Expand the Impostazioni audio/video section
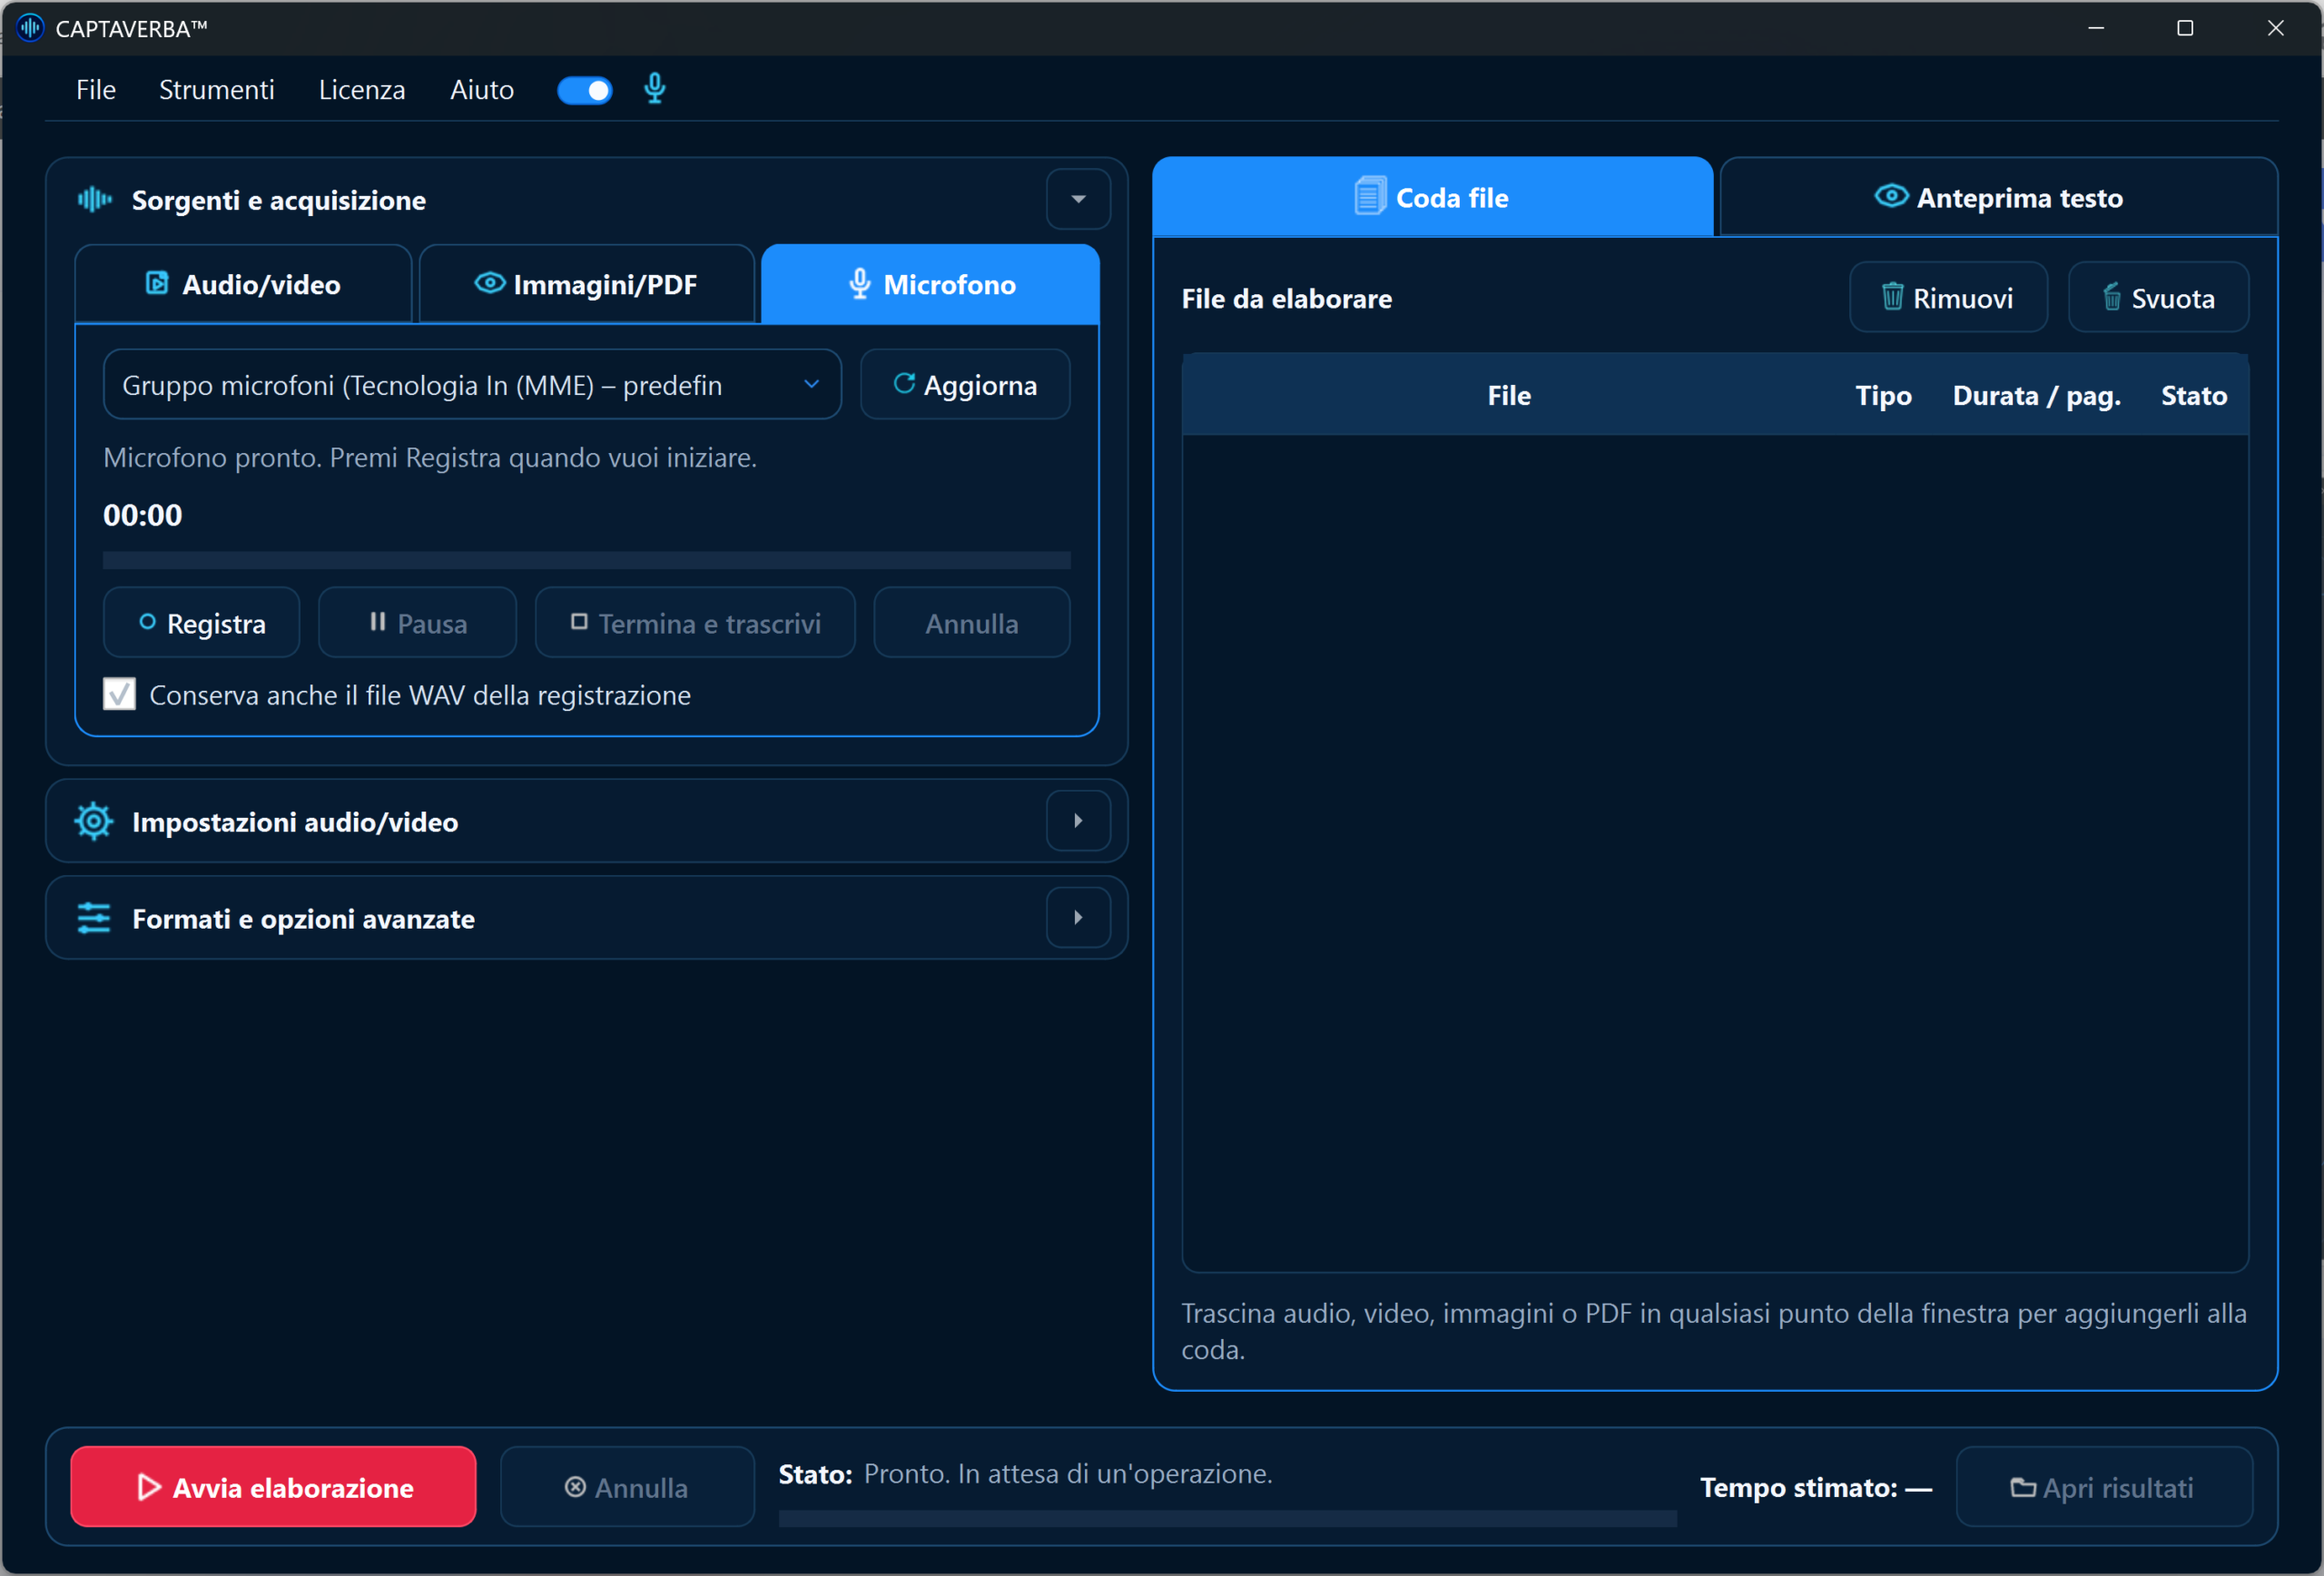The width and height of the screenshot is (2324, 1576). pyautogui.click(x=1078, y=821)
